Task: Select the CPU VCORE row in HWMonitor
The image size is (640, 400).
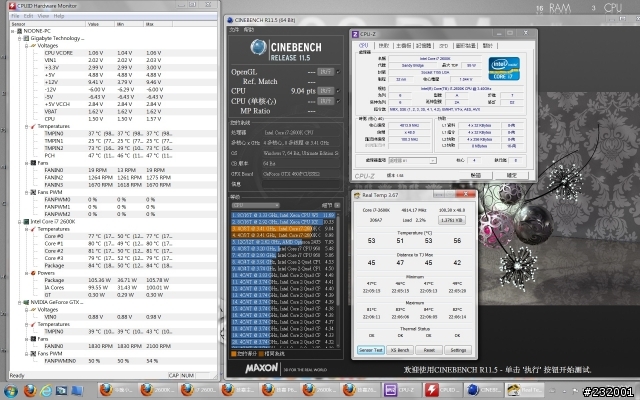Action: click(113, 53)
